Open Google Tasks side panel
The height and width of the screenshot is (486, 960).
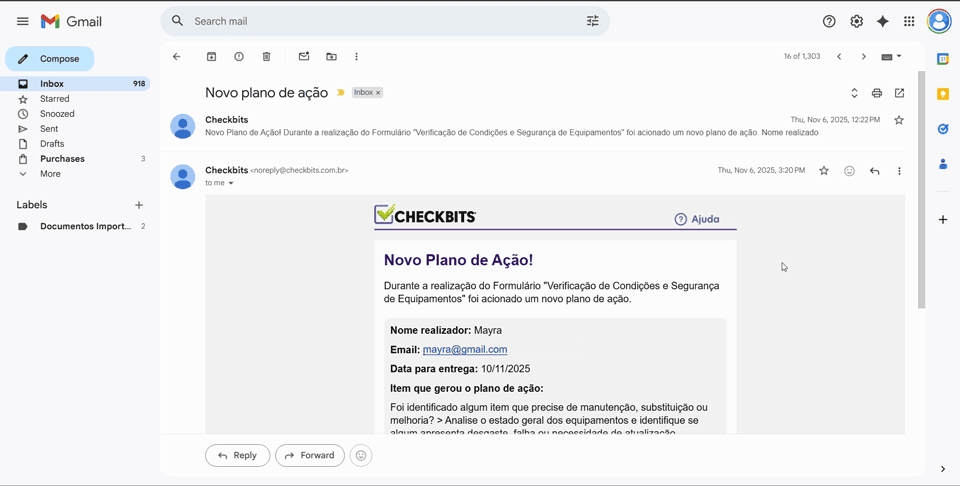[943, 129]
